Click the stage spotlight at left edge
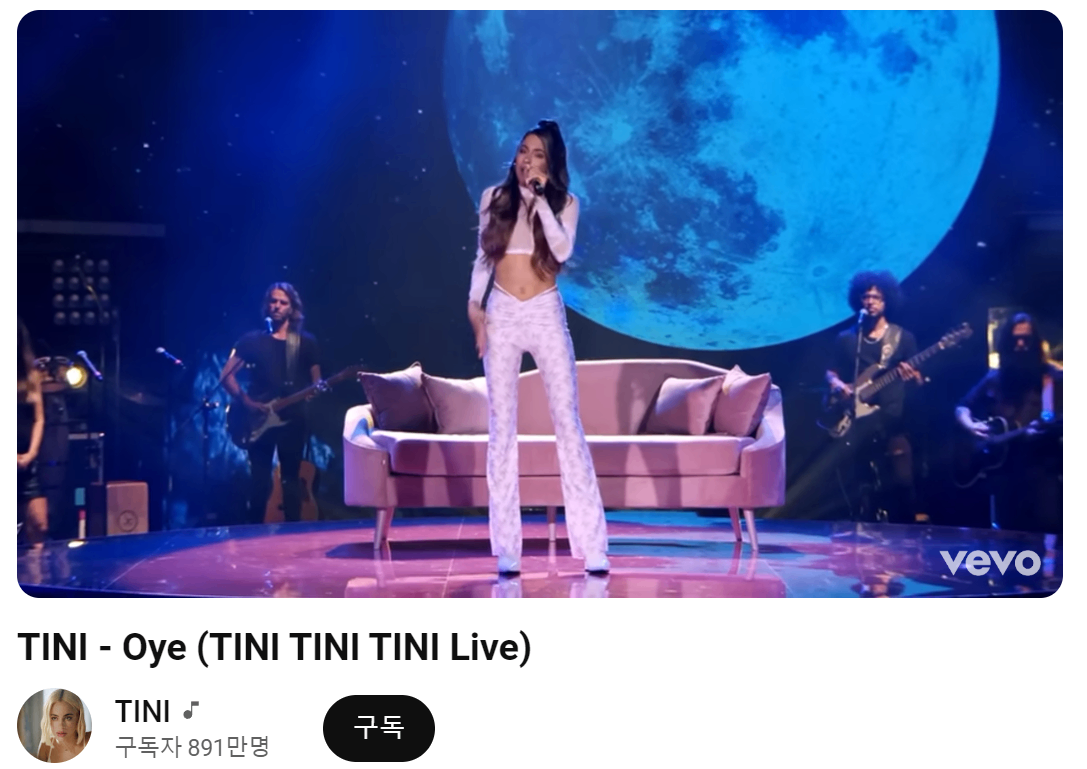The image size is (1087, 769). [x=73, y=375]
